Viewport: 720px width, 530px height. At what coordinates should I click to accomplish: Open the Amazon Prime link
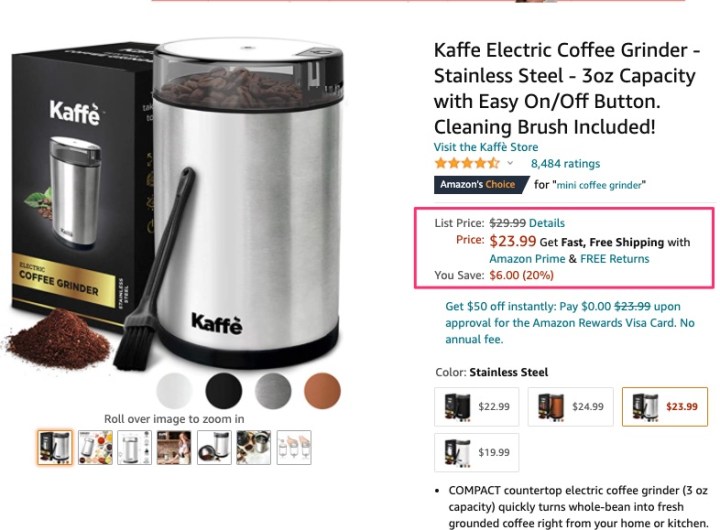(527, 259)
